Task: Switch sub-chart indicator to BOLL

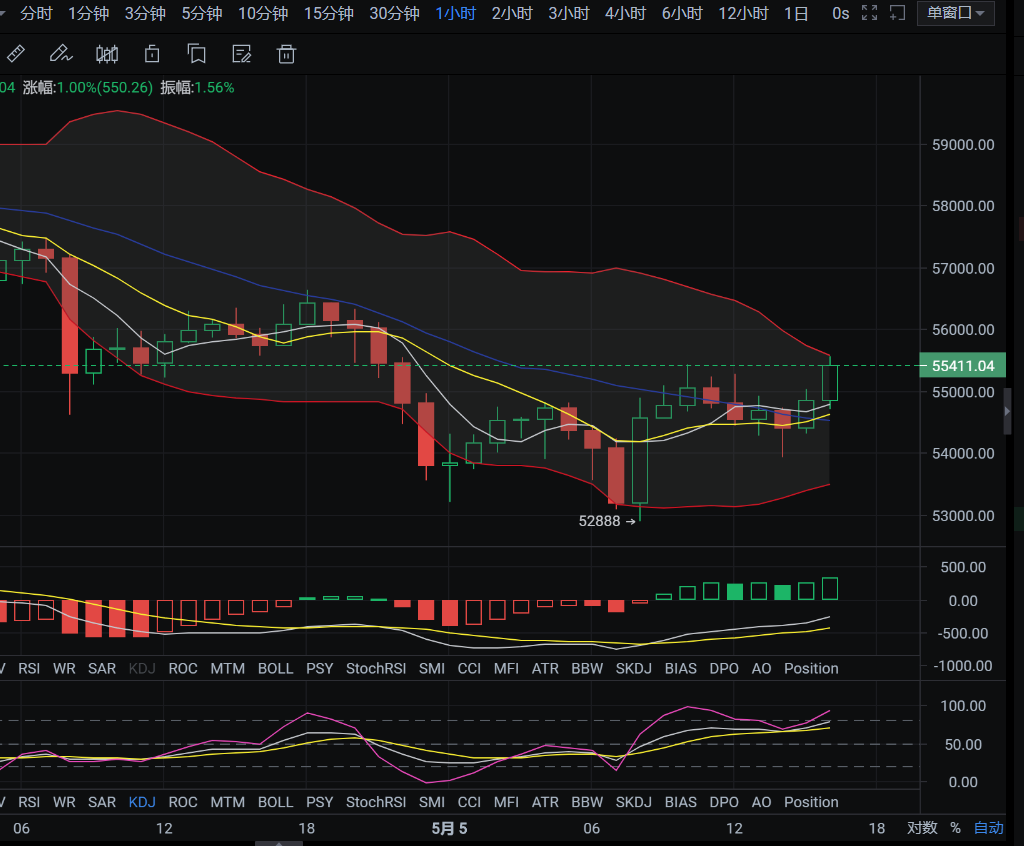Action: 275,668
